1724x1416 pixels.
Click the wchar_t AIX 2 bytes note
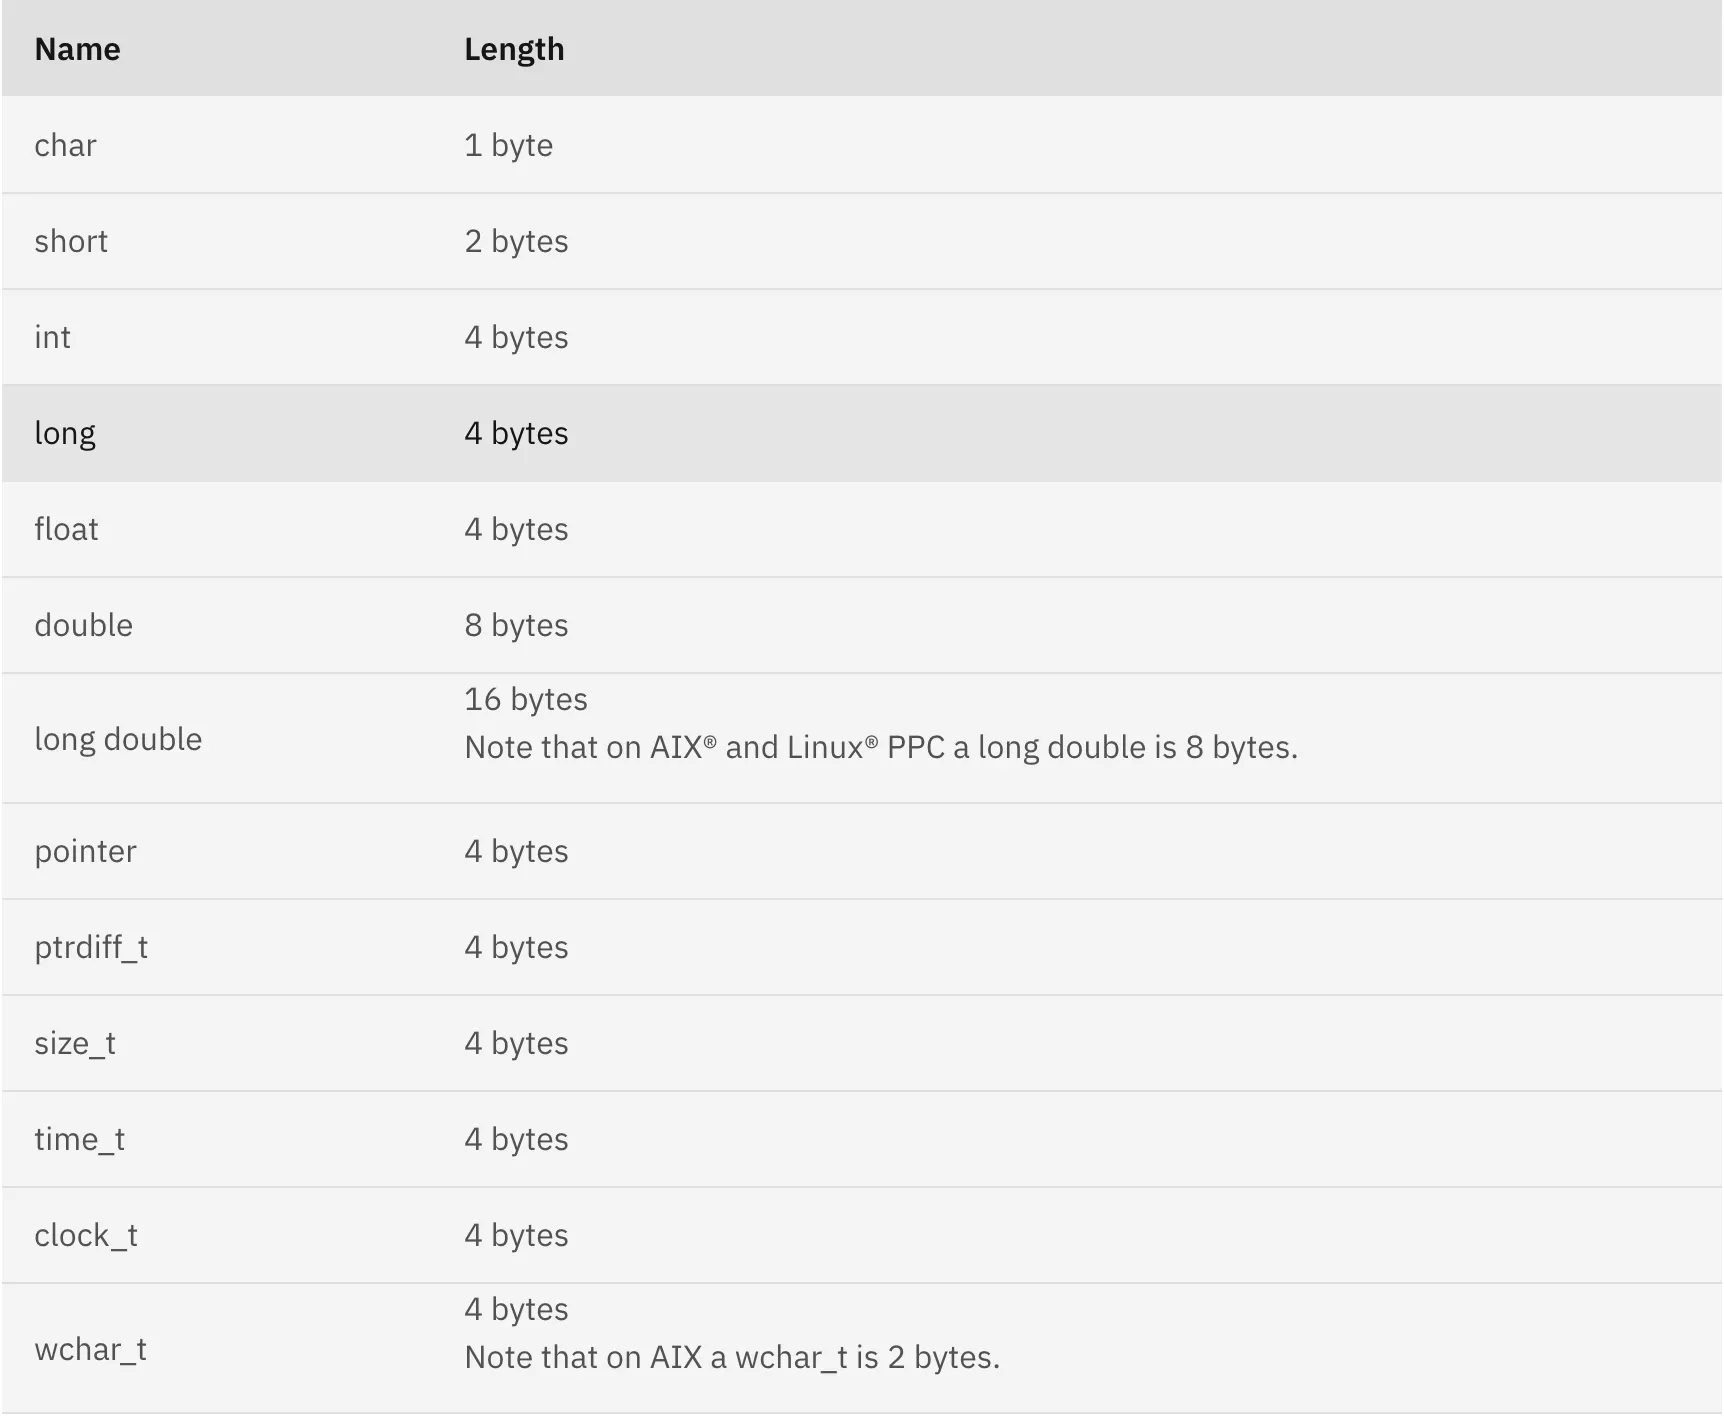click(x=732, y=1357)
